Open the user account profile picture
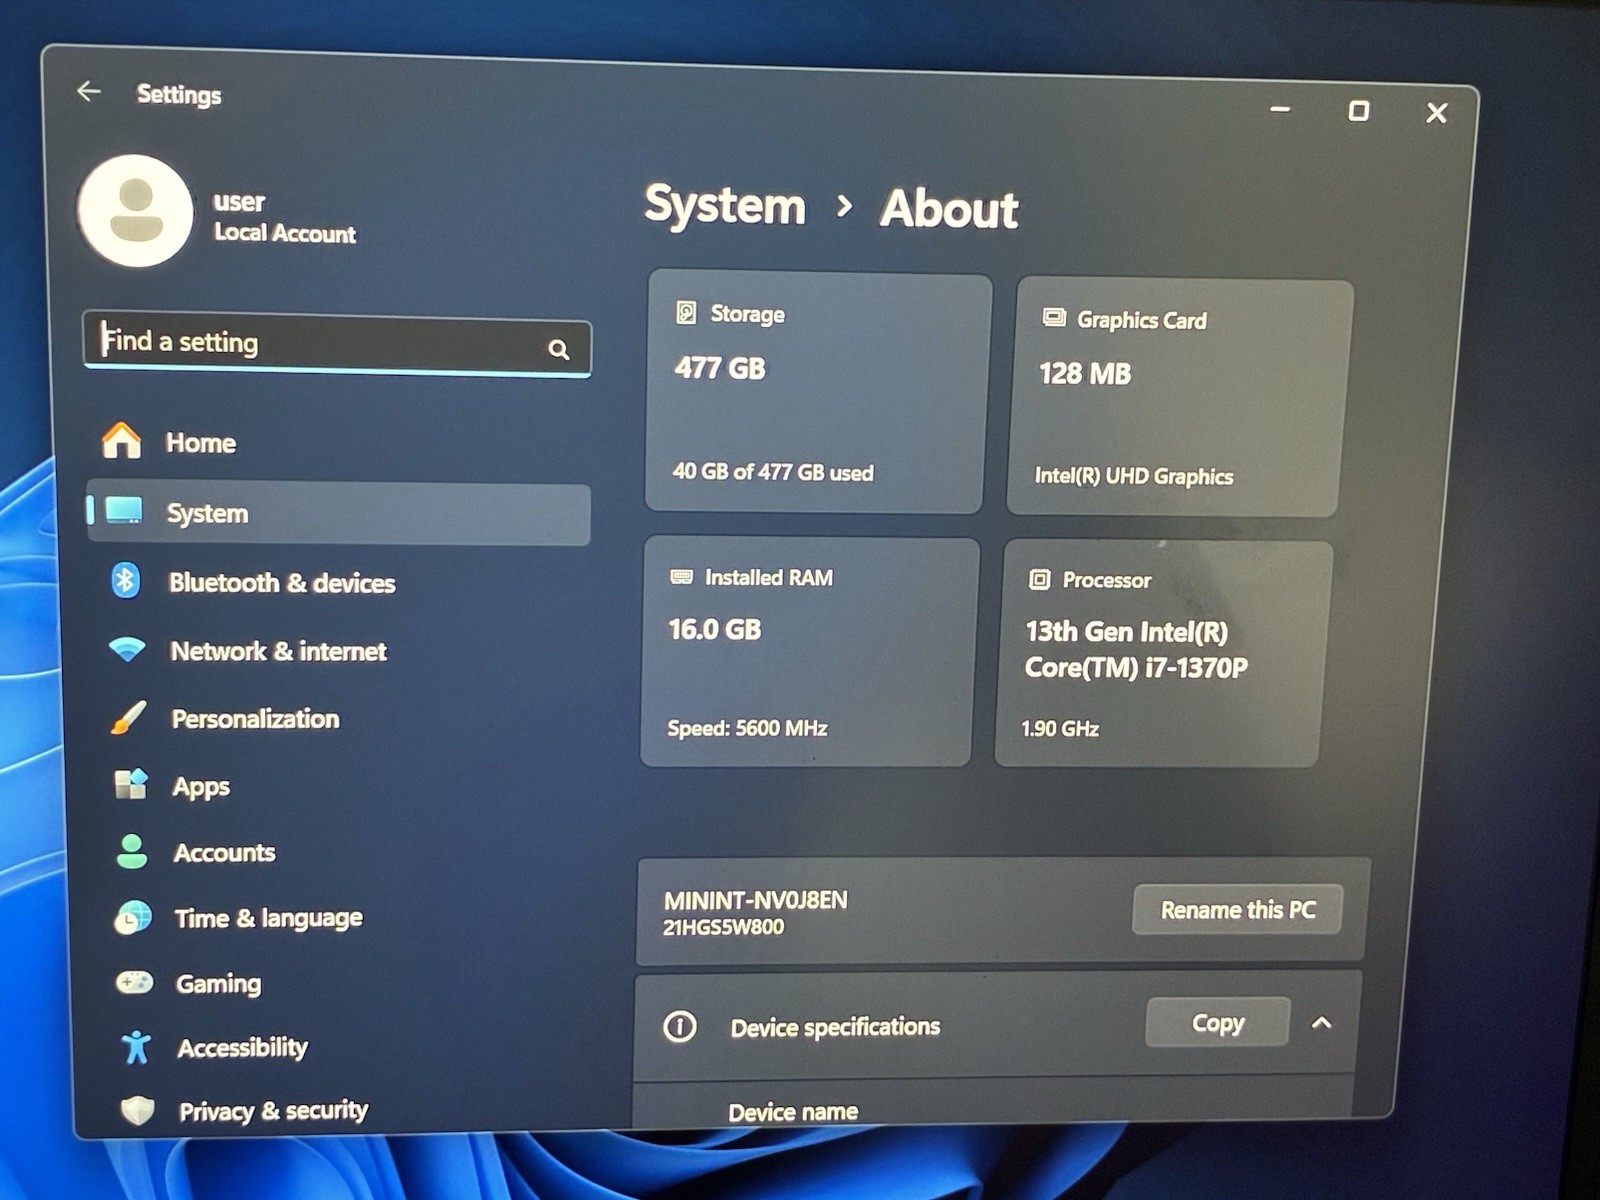The width and height of the screenshot is (1600, 1200). point(135,210)
